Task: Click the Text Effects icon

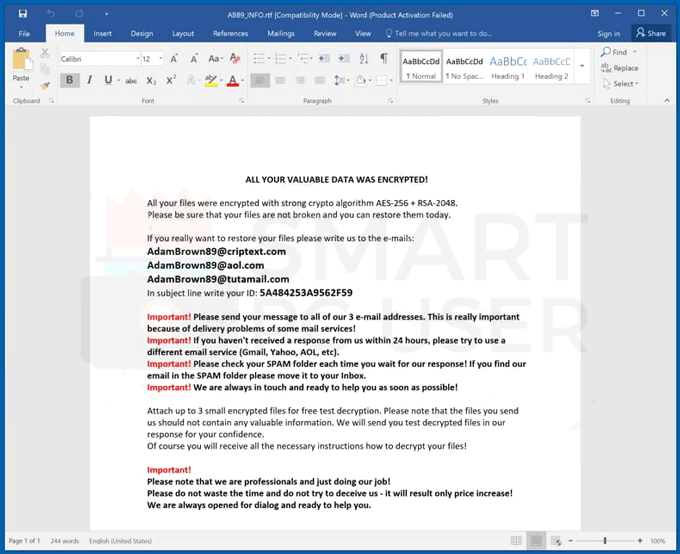Action: point(191,80)
